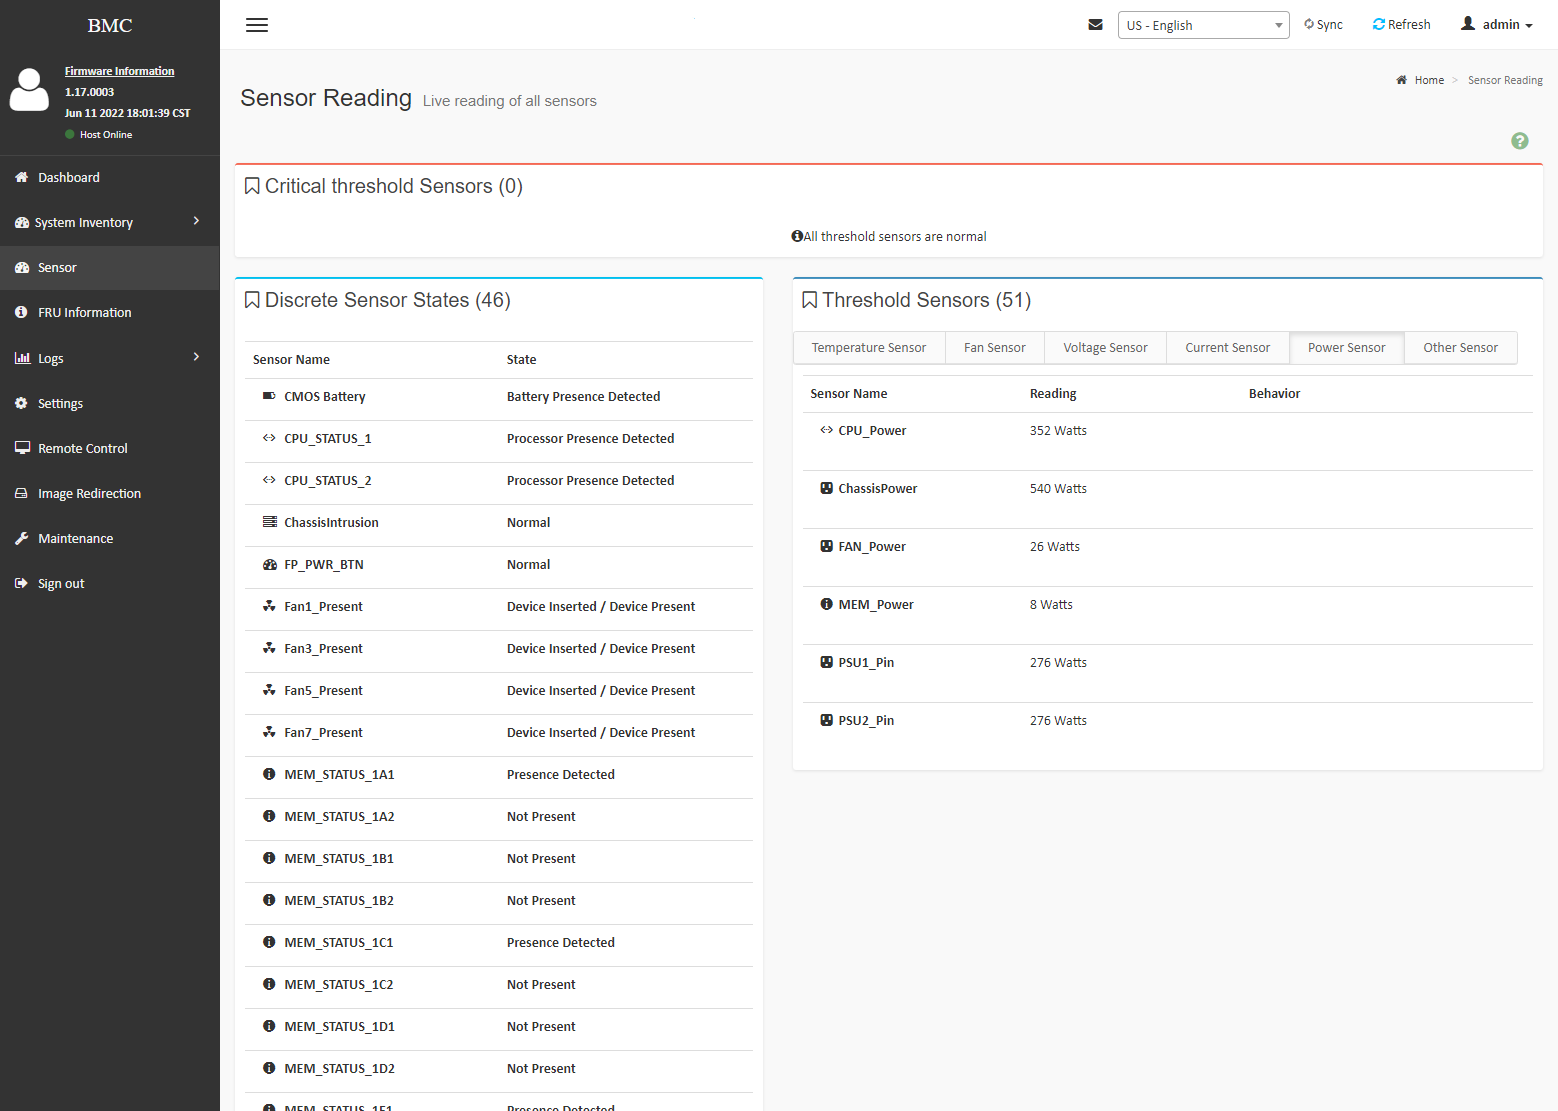Screen dimensions: 1558x1111
Task: Expand the admin user dropdown
Action: pos(1497,24)
